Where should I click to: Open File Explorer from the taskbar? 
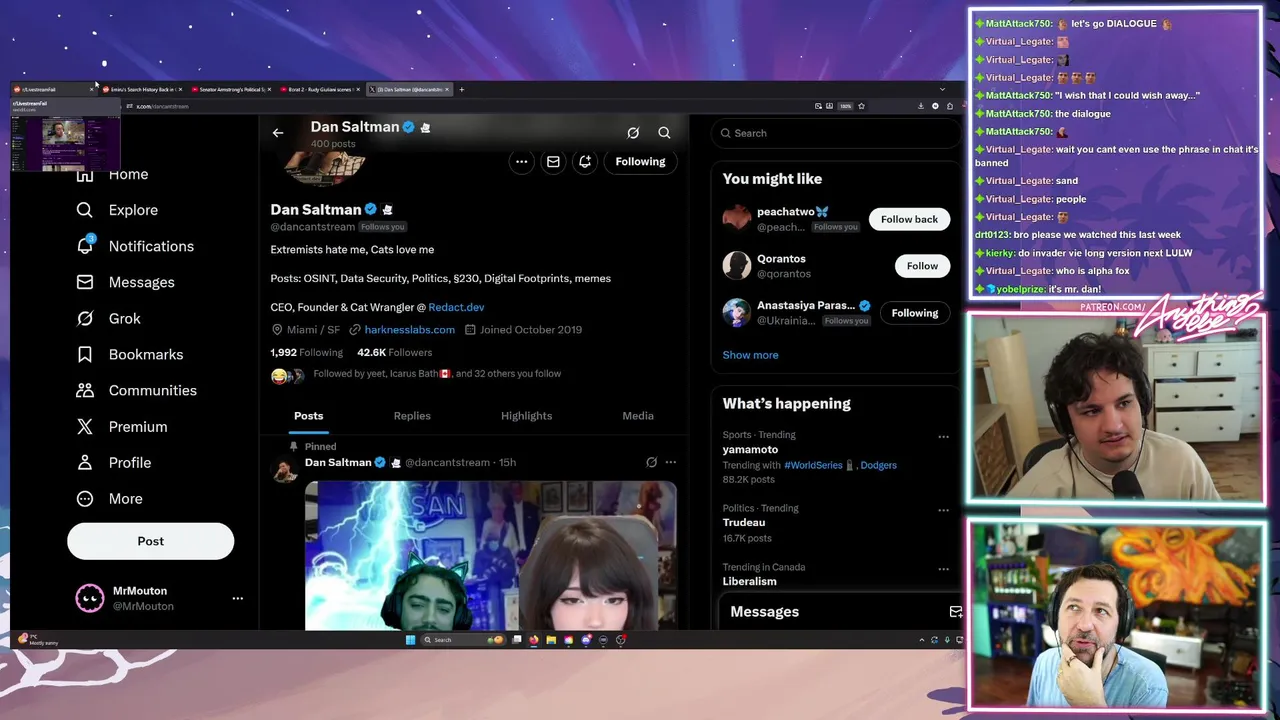(551, 640)
